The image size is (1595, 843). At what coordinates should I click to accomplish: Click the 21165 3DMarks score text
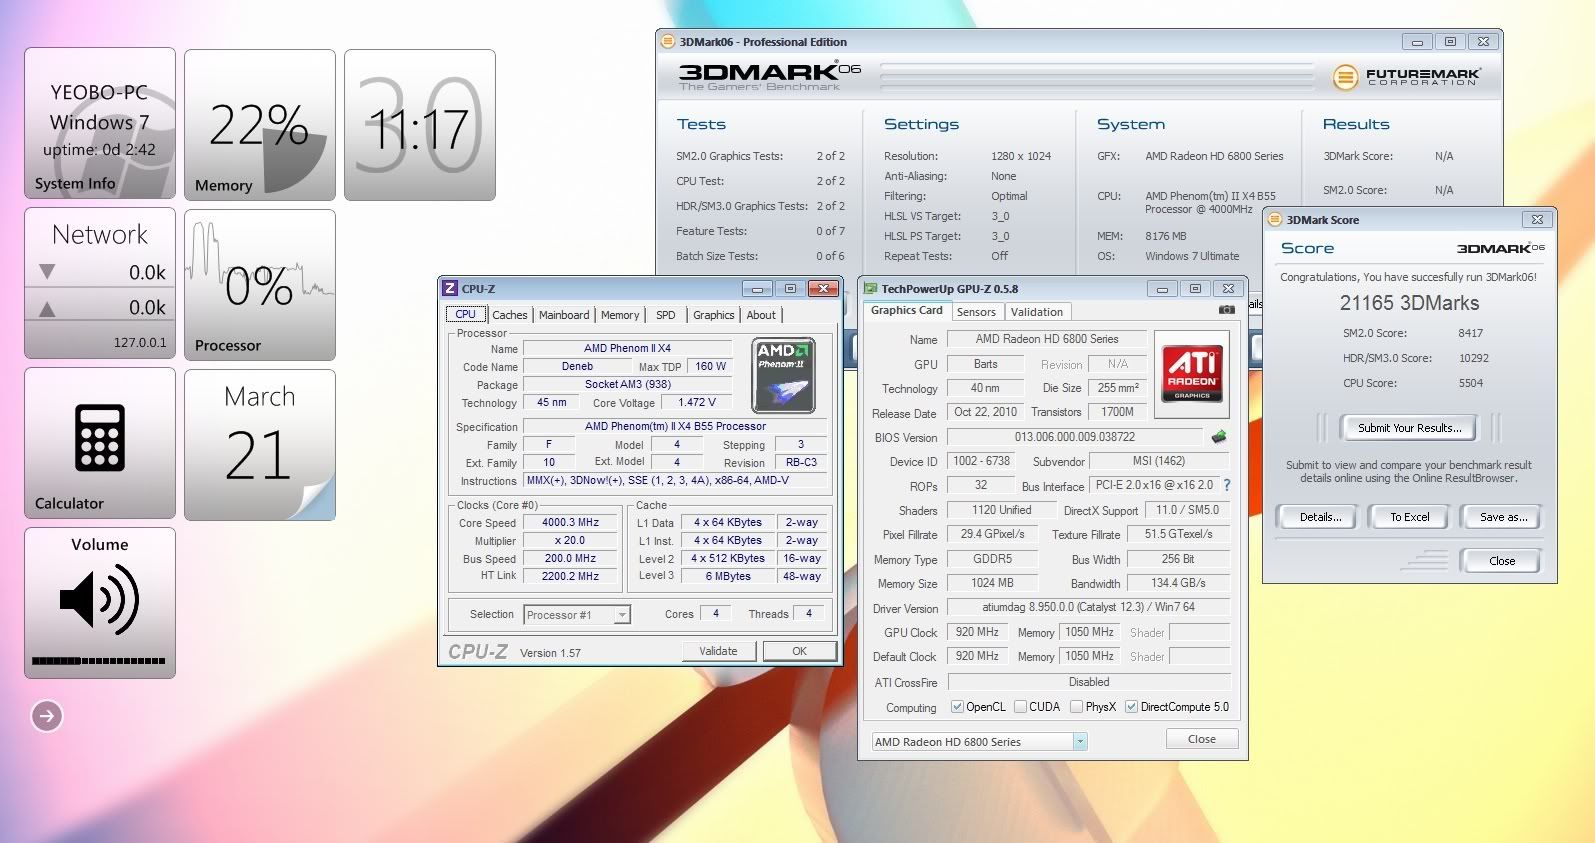(x=1409, y=303)
